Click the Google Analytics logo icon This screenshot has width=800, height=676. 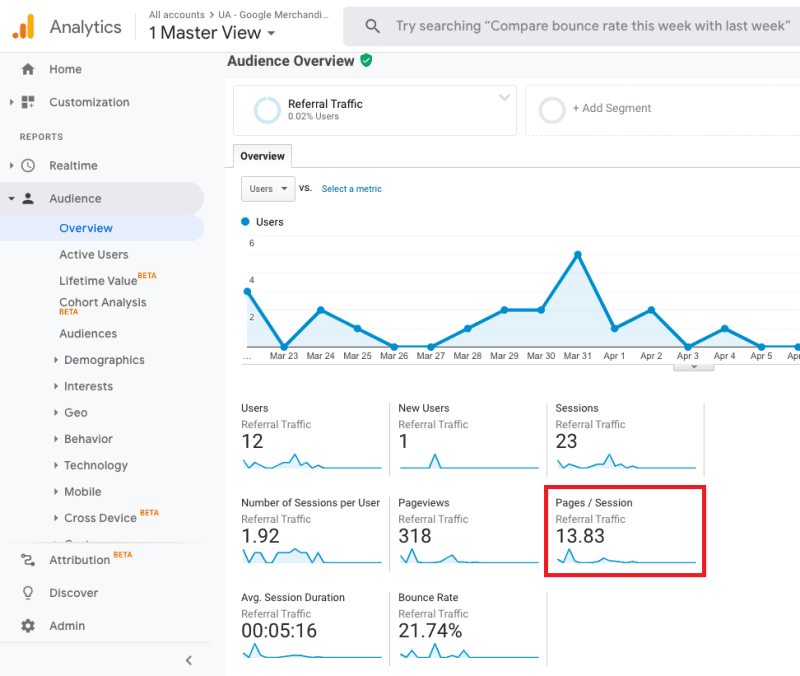pos(23,26)
